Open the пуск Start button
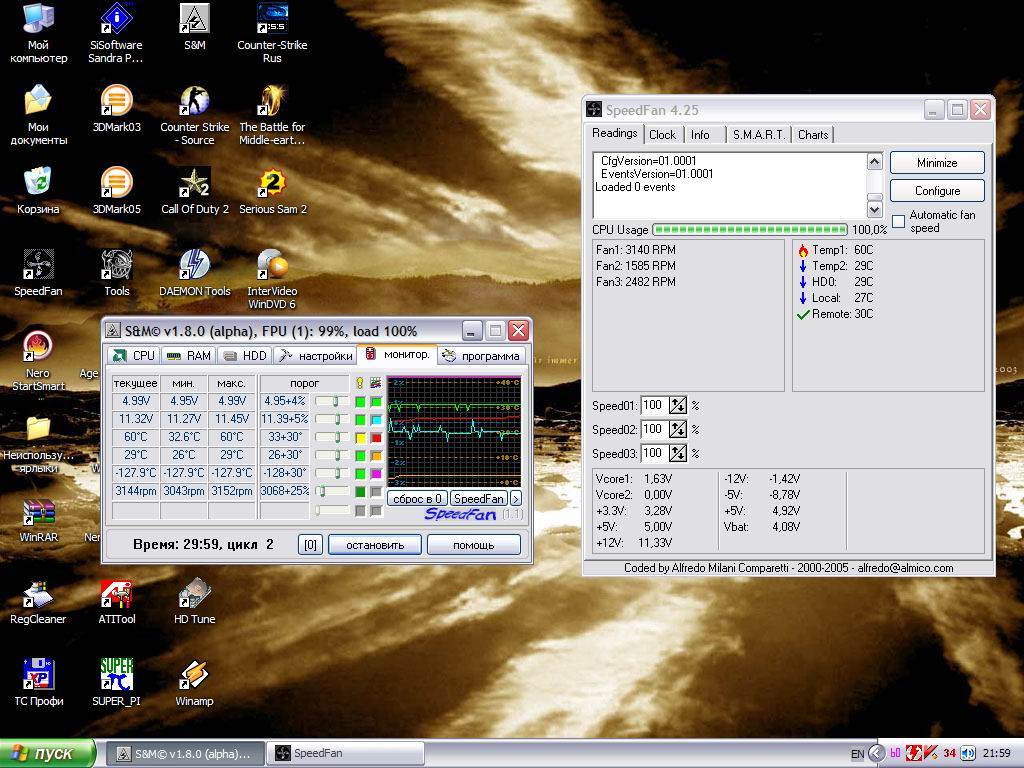This screenshot has width=1024, height=768. tap(47, 753)
